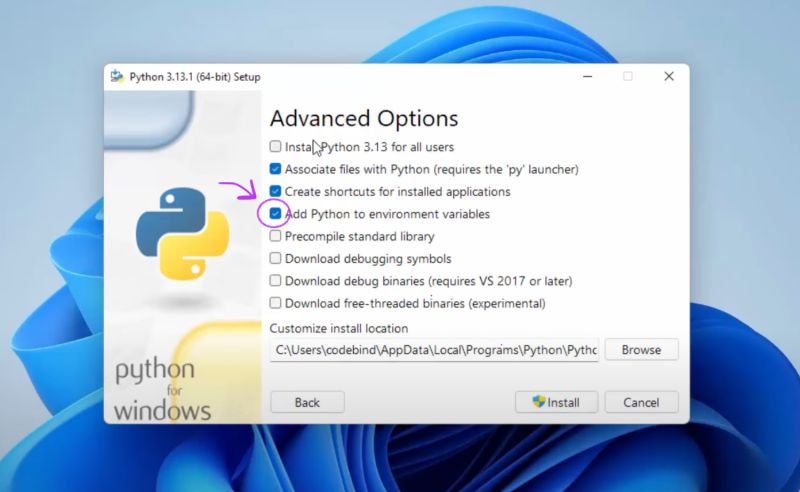
Task: Click the Browse button for install location
Action: tap(641, 350)
